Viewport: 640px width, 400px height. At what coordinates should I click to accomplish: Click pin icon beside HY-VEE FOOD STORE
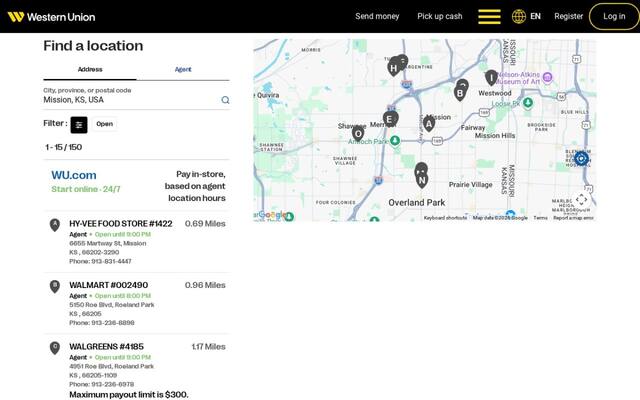pos(55,225)
